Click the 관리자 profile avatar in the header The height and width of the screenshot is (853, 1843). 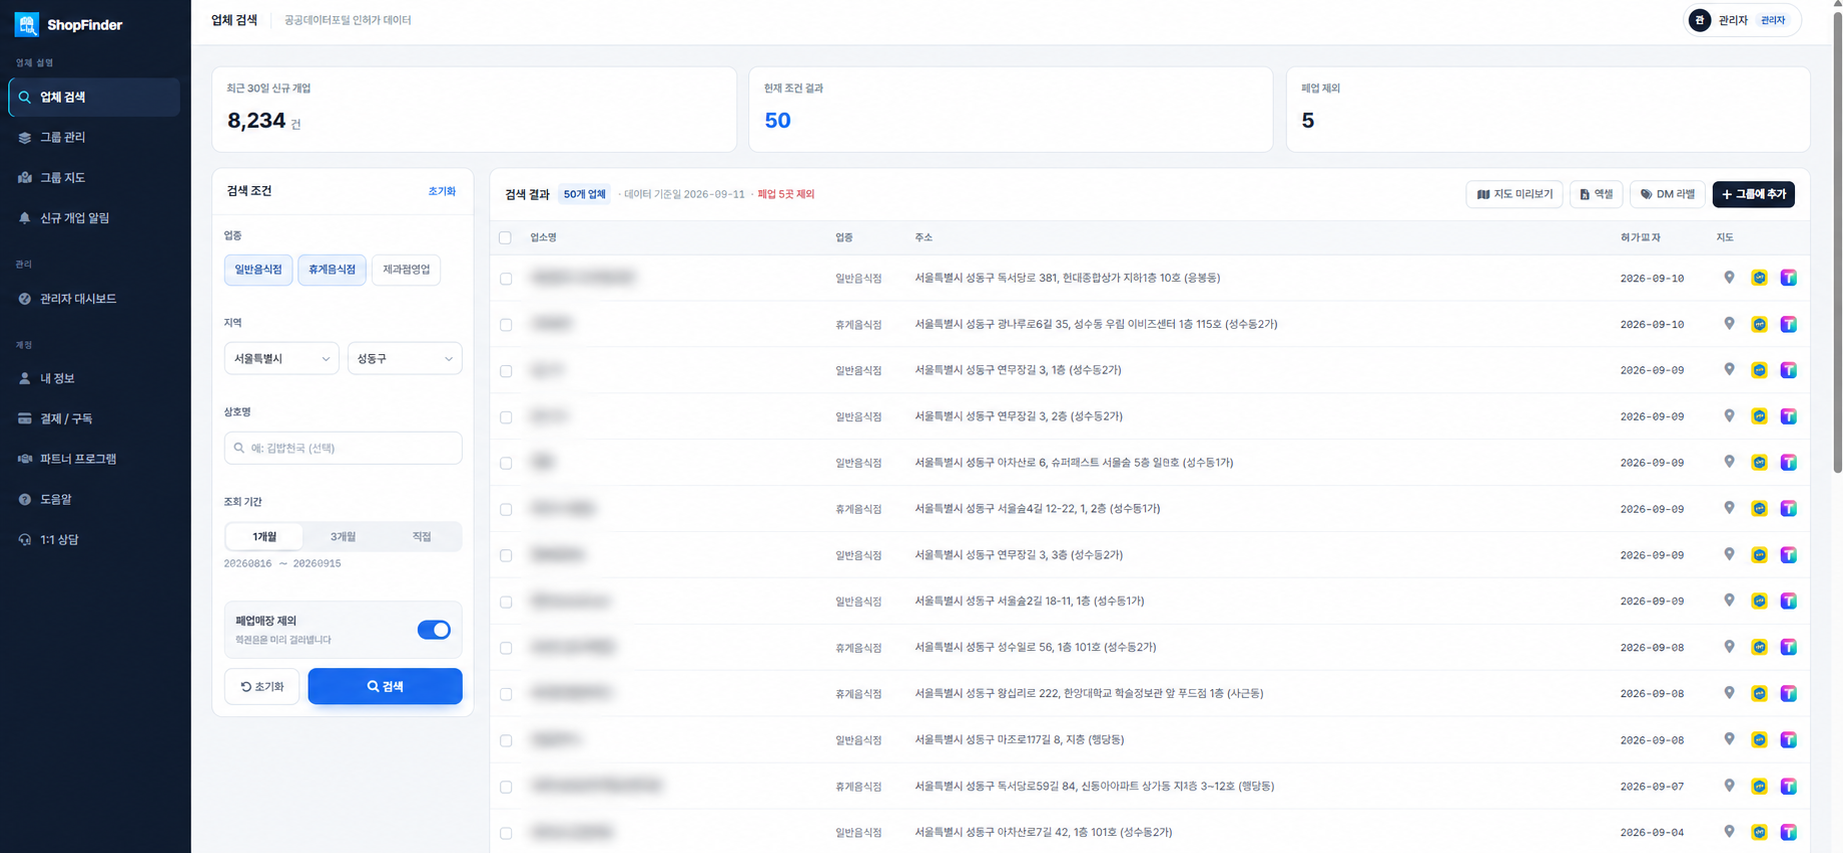click(1699, 20)
